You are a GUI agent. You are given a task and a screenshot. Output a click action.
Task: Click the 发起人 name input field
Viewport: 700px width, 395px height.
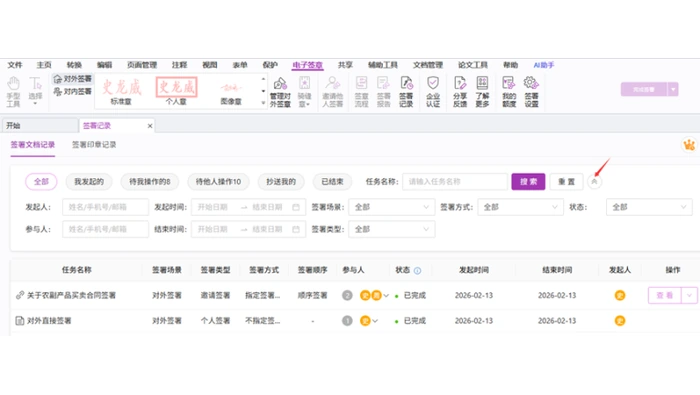click(x=105, y=207)
